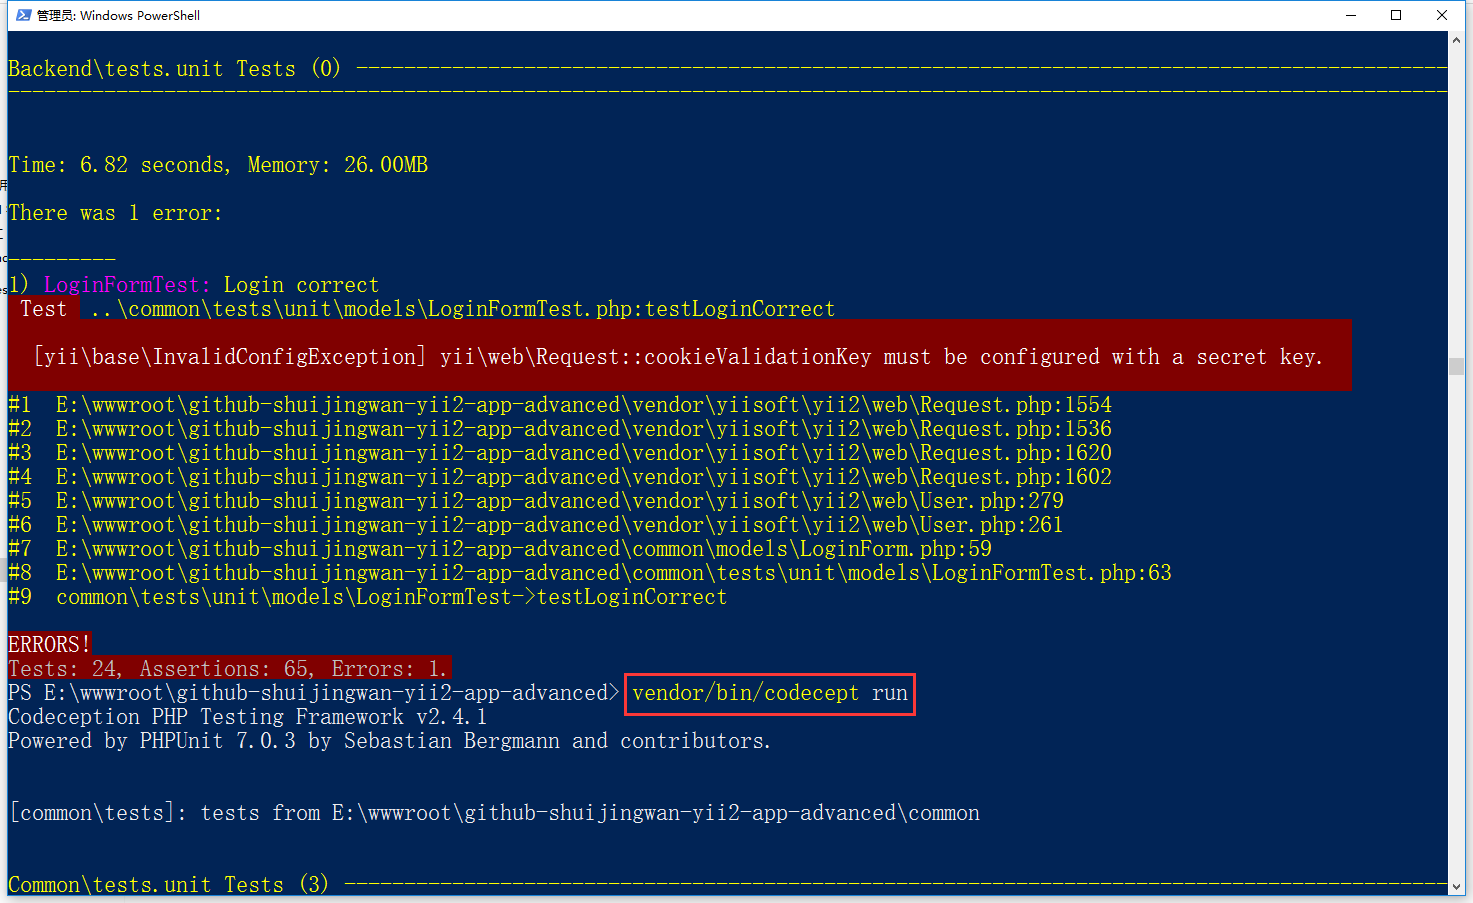Screen dimensions: 1473x903
Task: Click the Tests: 24, Assertions: 65 summary
Action: (x=228, y=669)
